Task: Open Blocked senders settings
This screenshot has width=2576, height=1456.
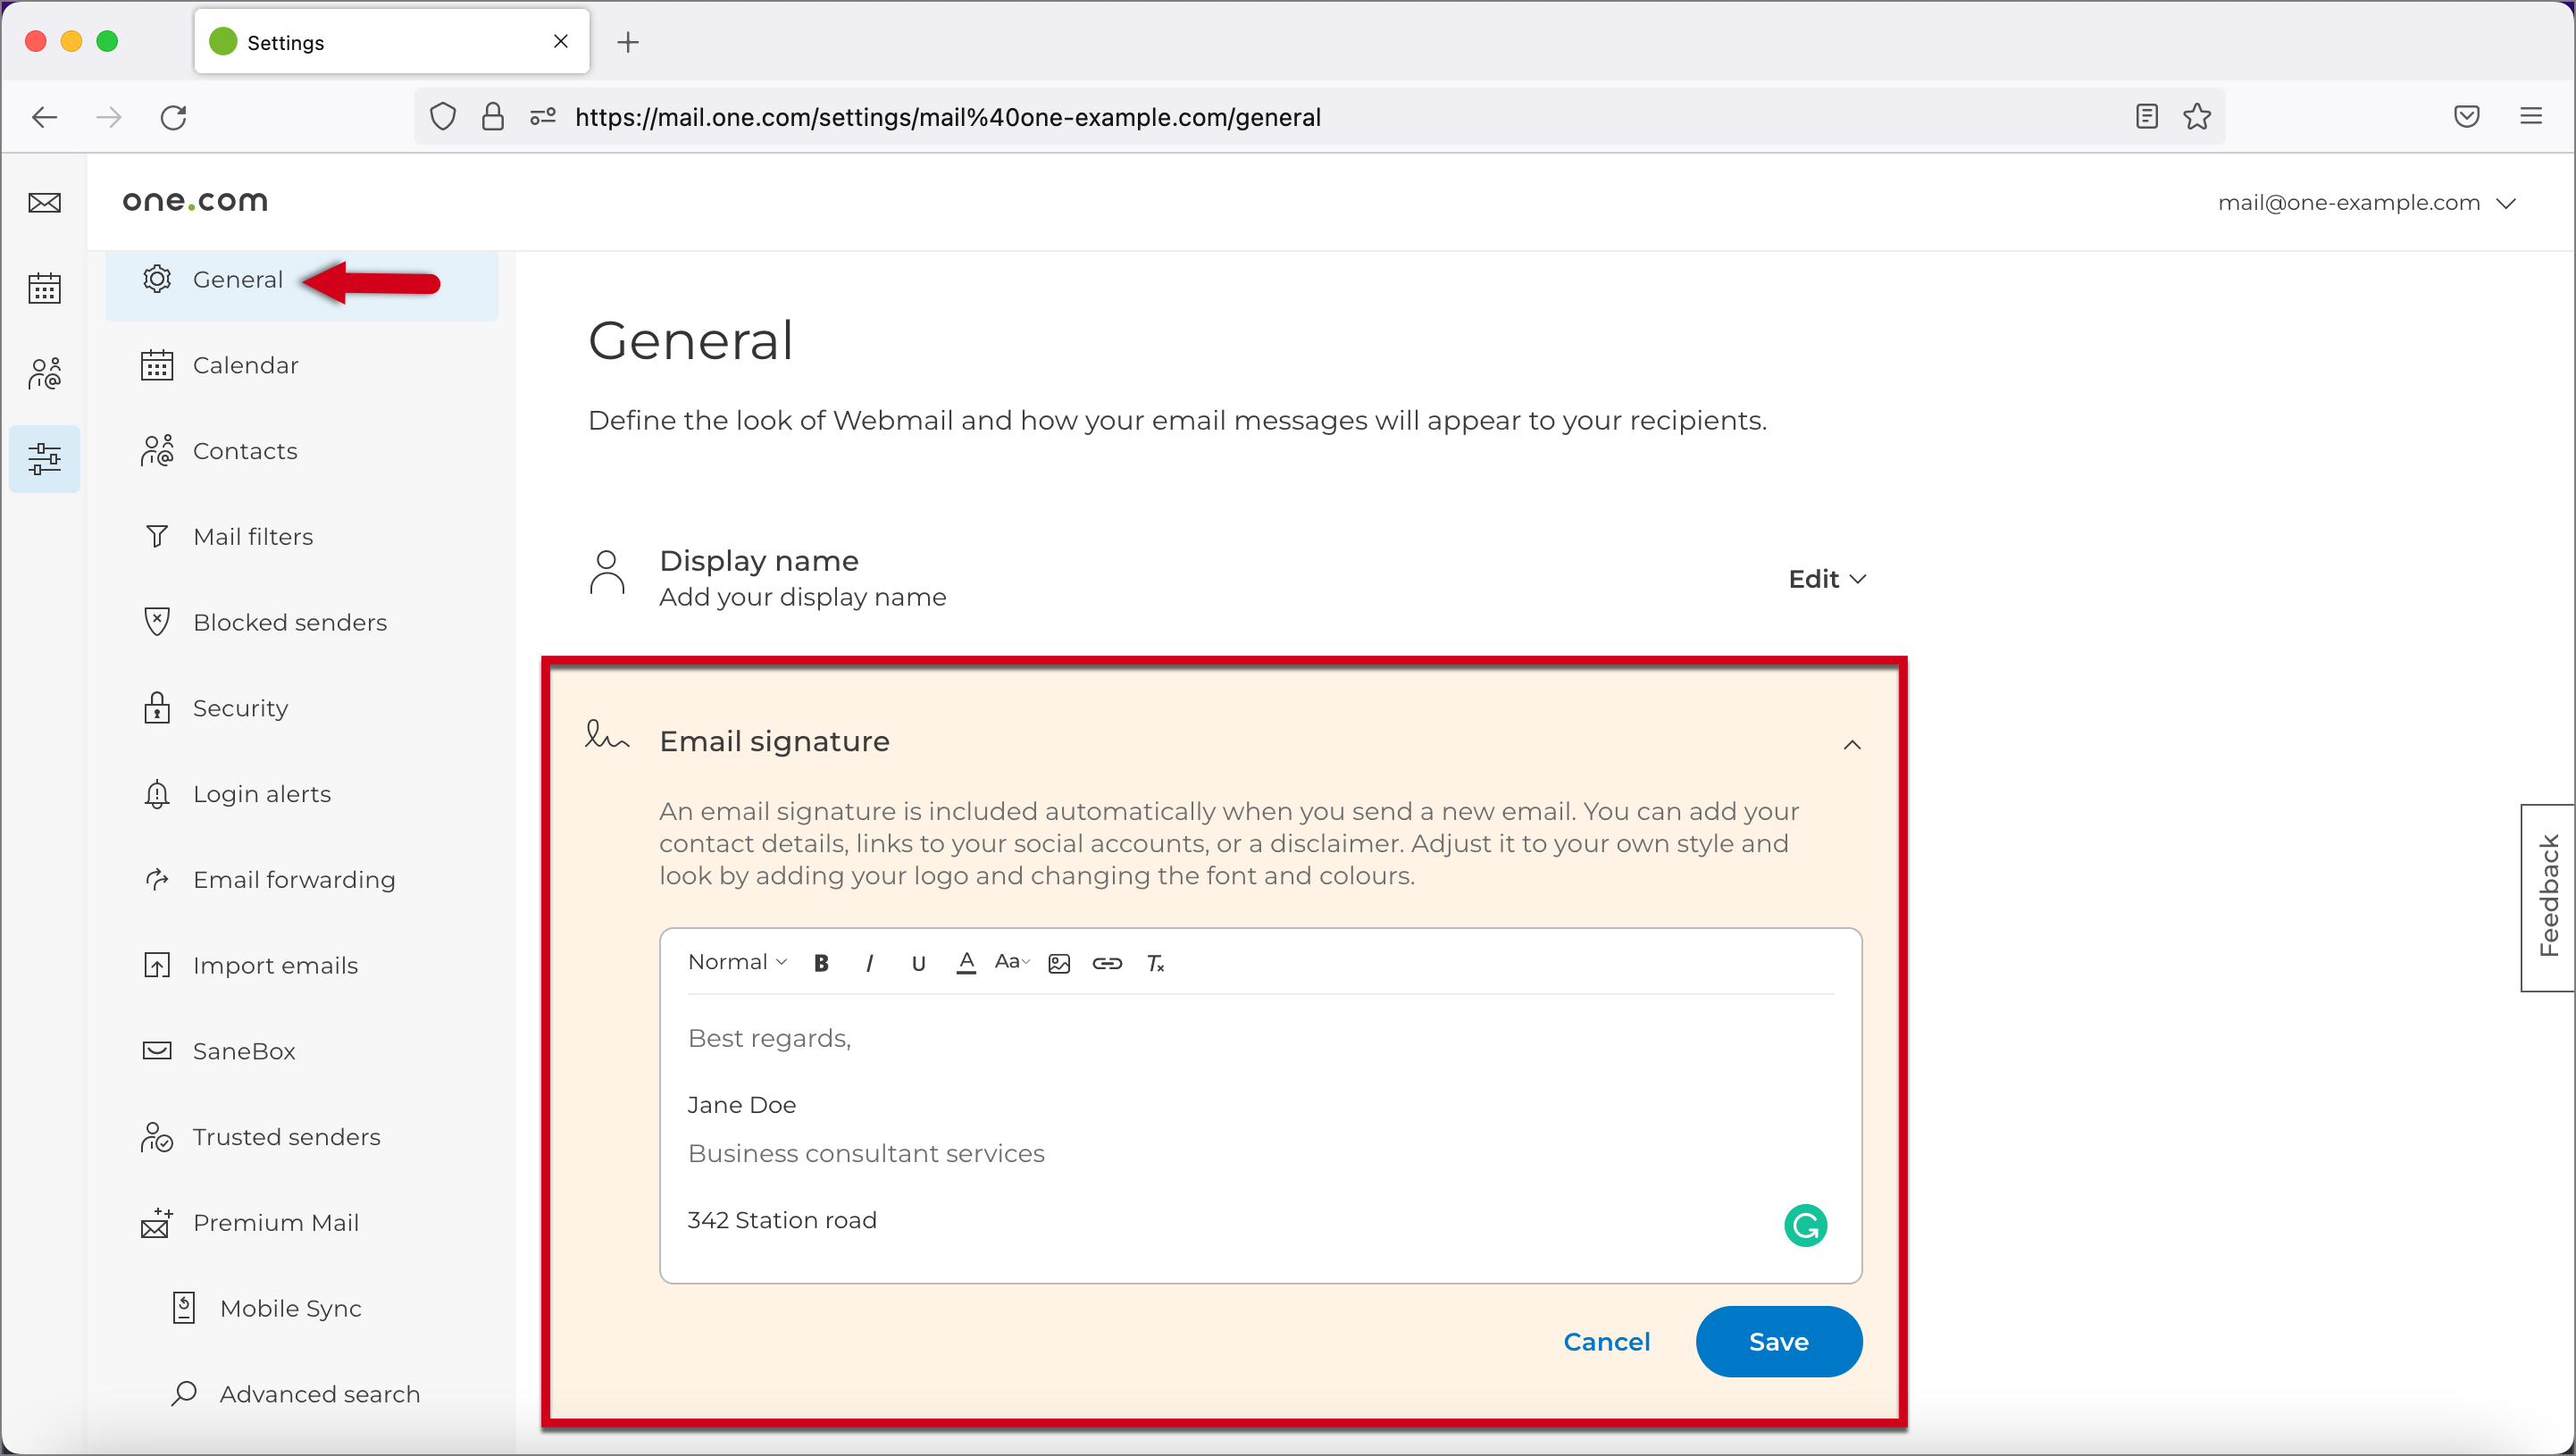Action: [290, 622]
